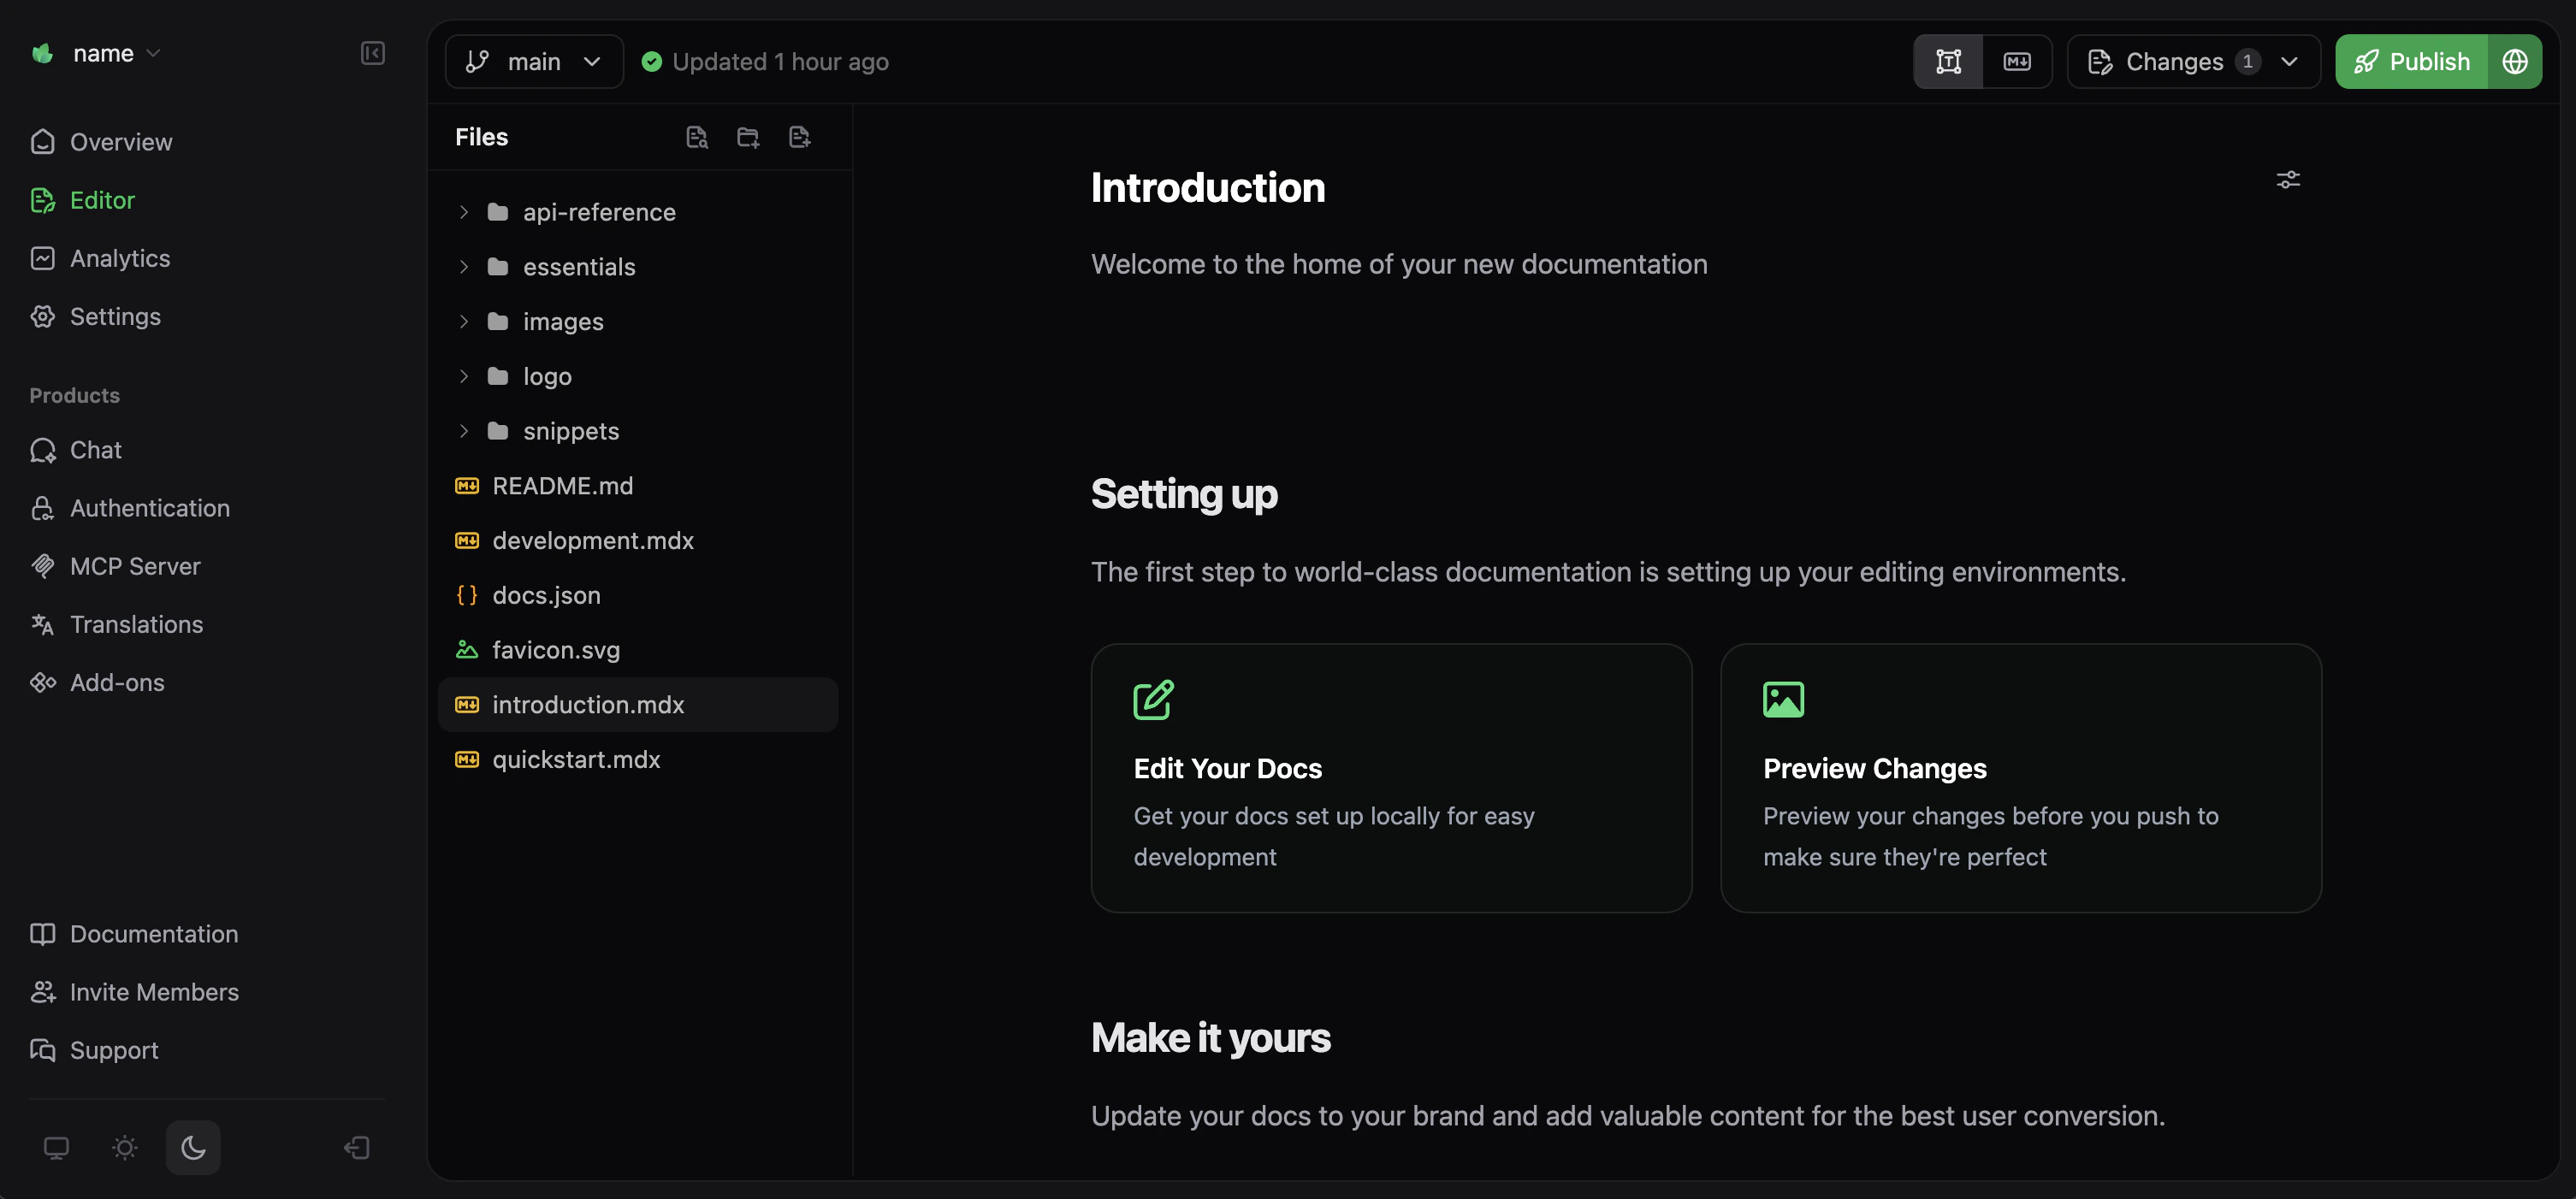
Task: Switch to raw Markdown mode via the markdown icon
Action: [2017, 61]
